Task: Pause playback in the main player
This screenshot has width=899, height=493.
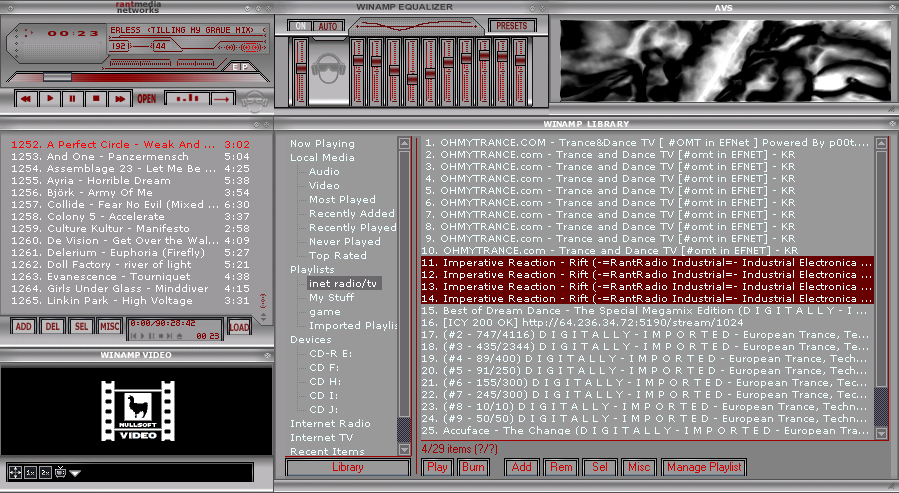Action: (73, 99)
